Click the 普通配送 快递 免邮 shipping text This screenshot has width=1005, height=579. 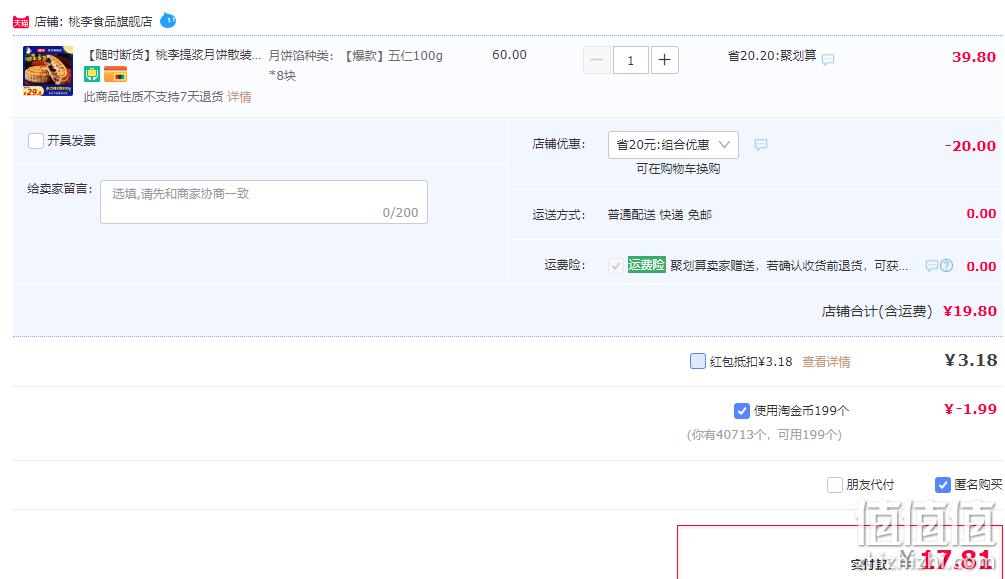pos(660,215)
